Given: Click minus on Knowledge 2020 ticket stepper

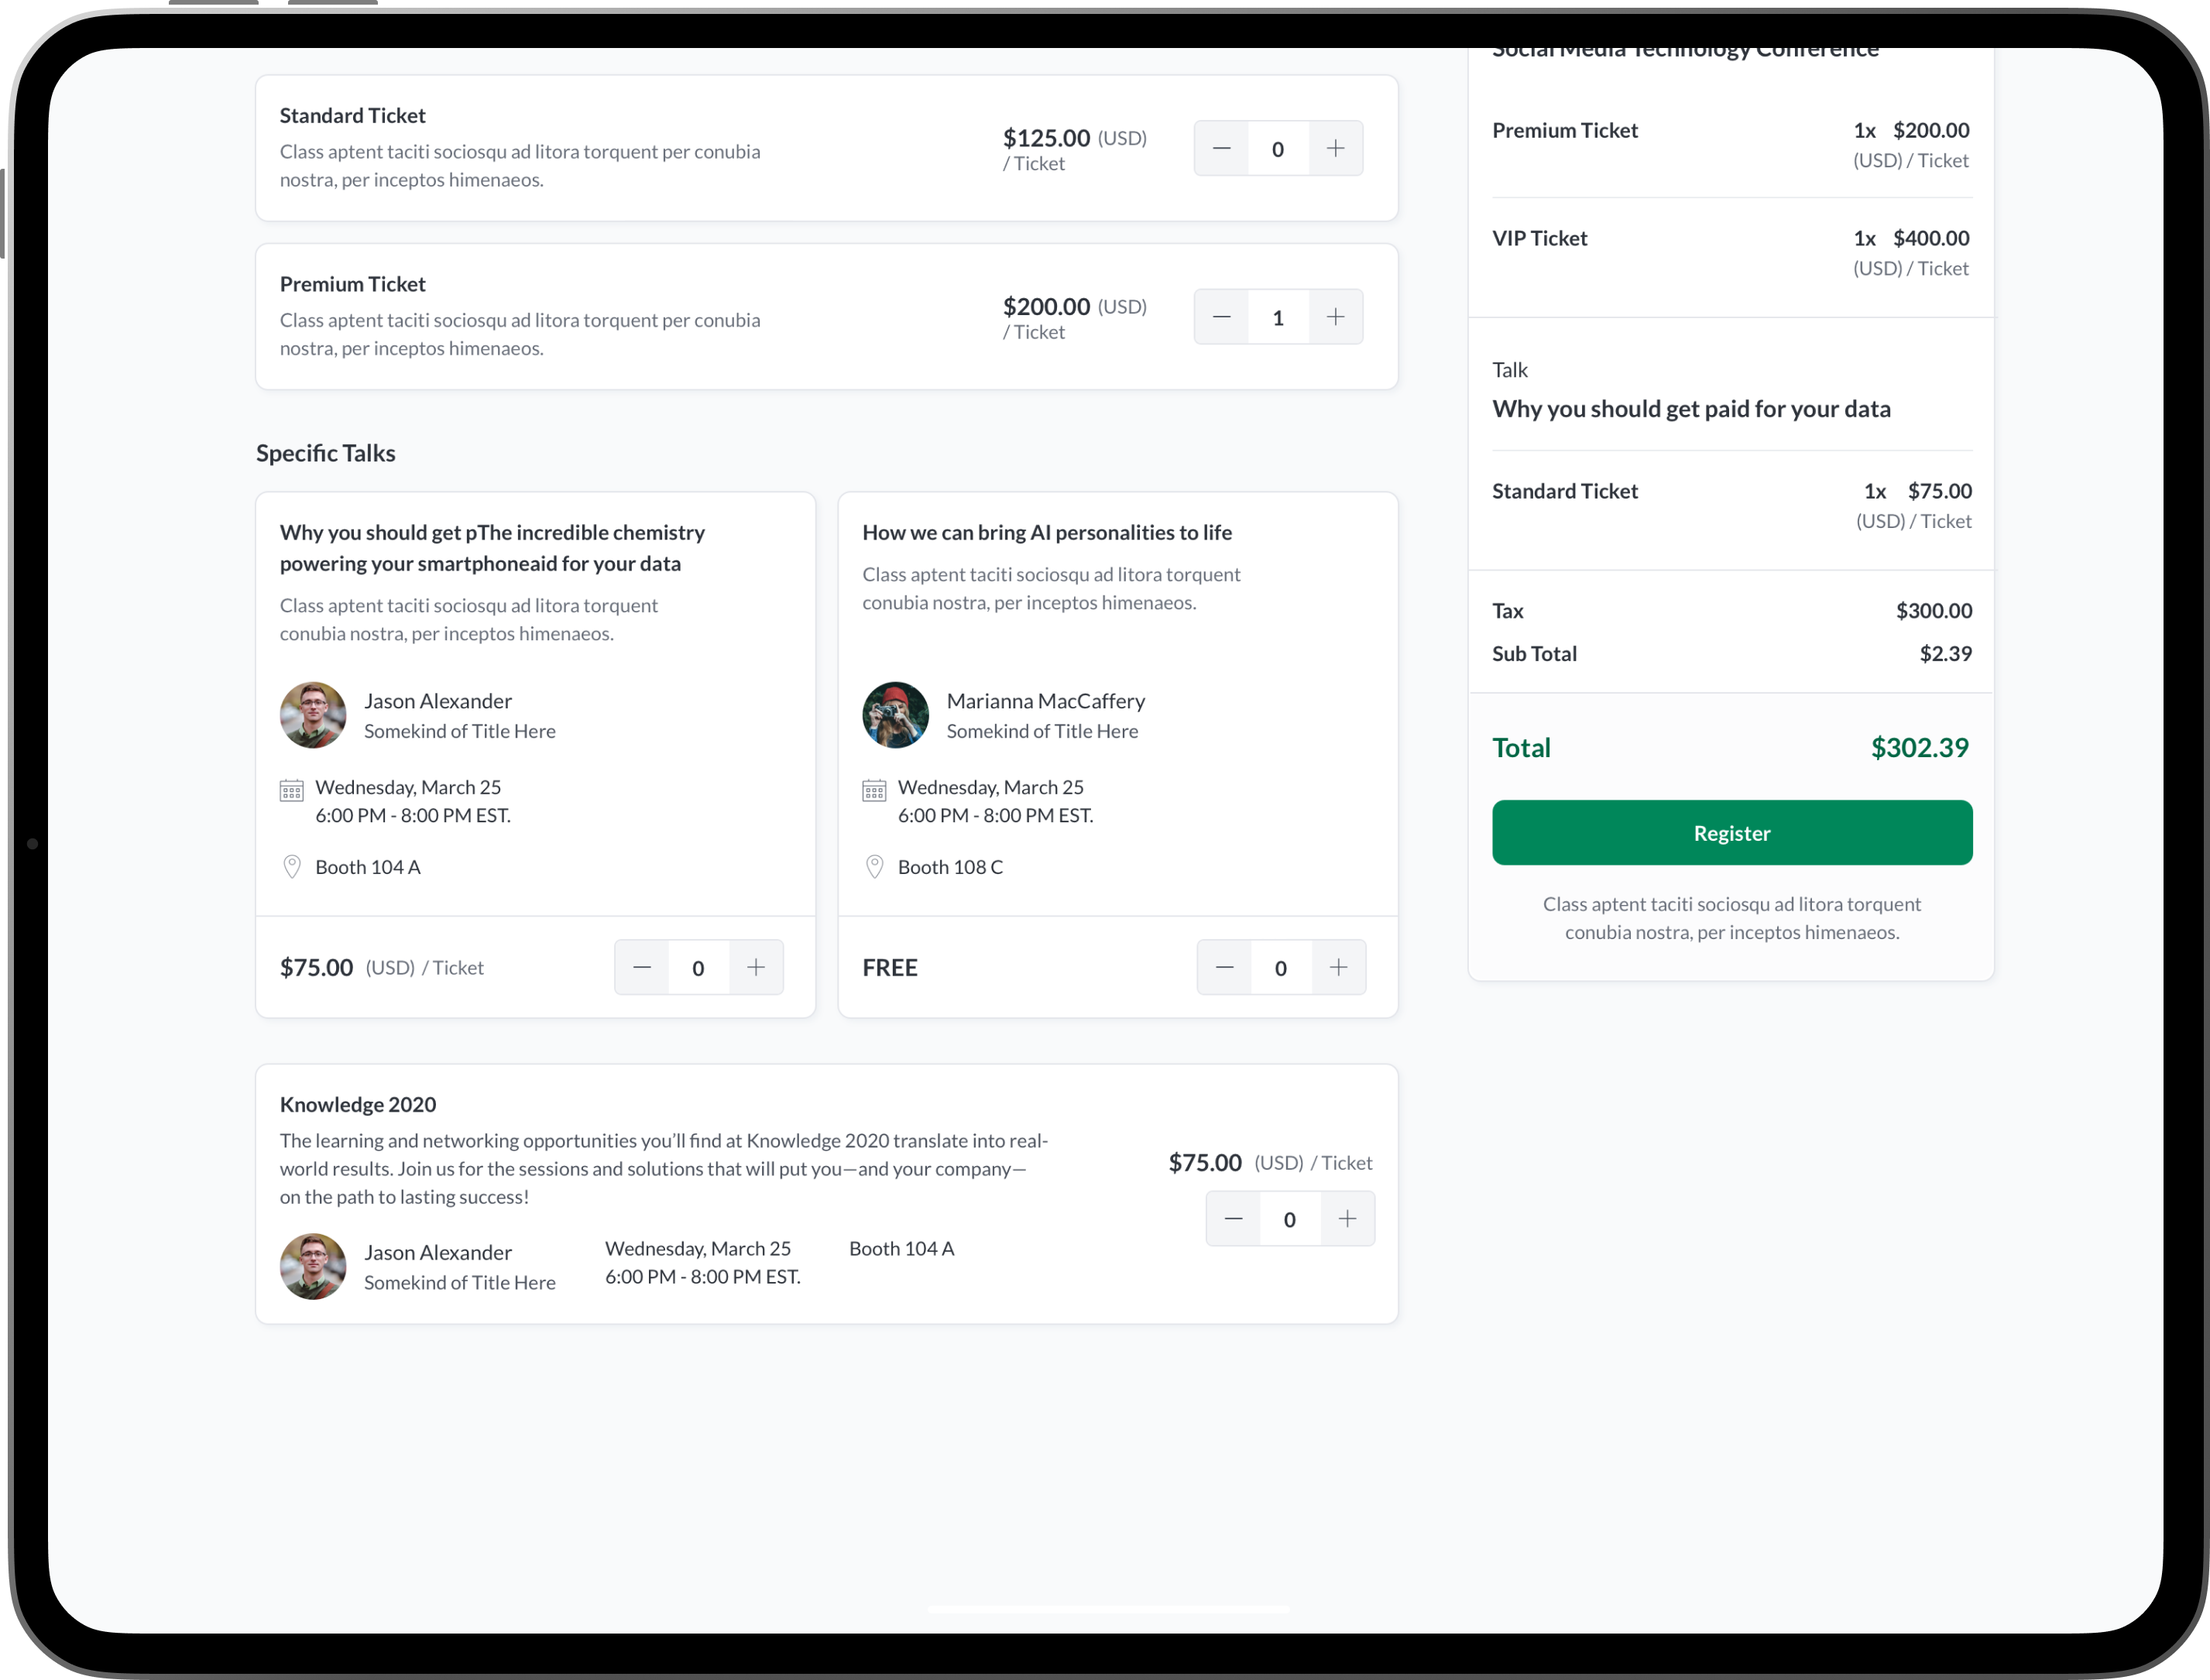Looking at the screenshot, I should tap(1233, 1219).
